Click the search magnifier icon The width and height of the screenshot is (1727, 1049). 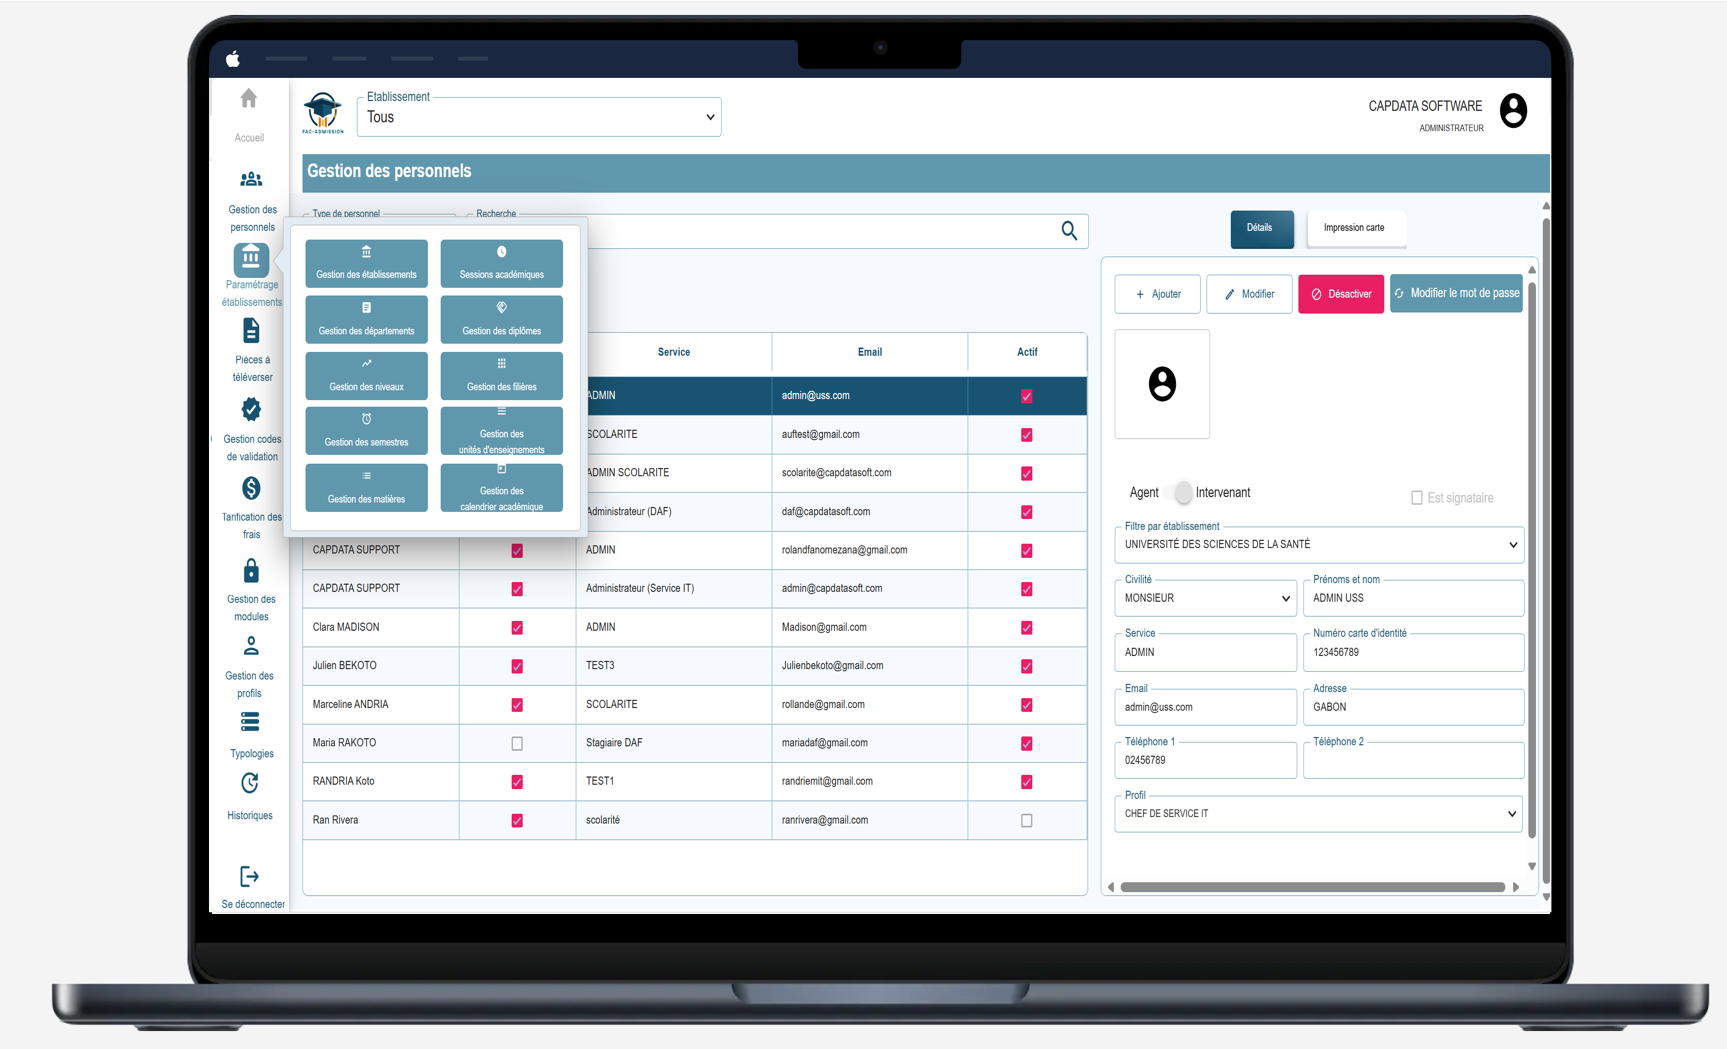(x=1069, y=231)
